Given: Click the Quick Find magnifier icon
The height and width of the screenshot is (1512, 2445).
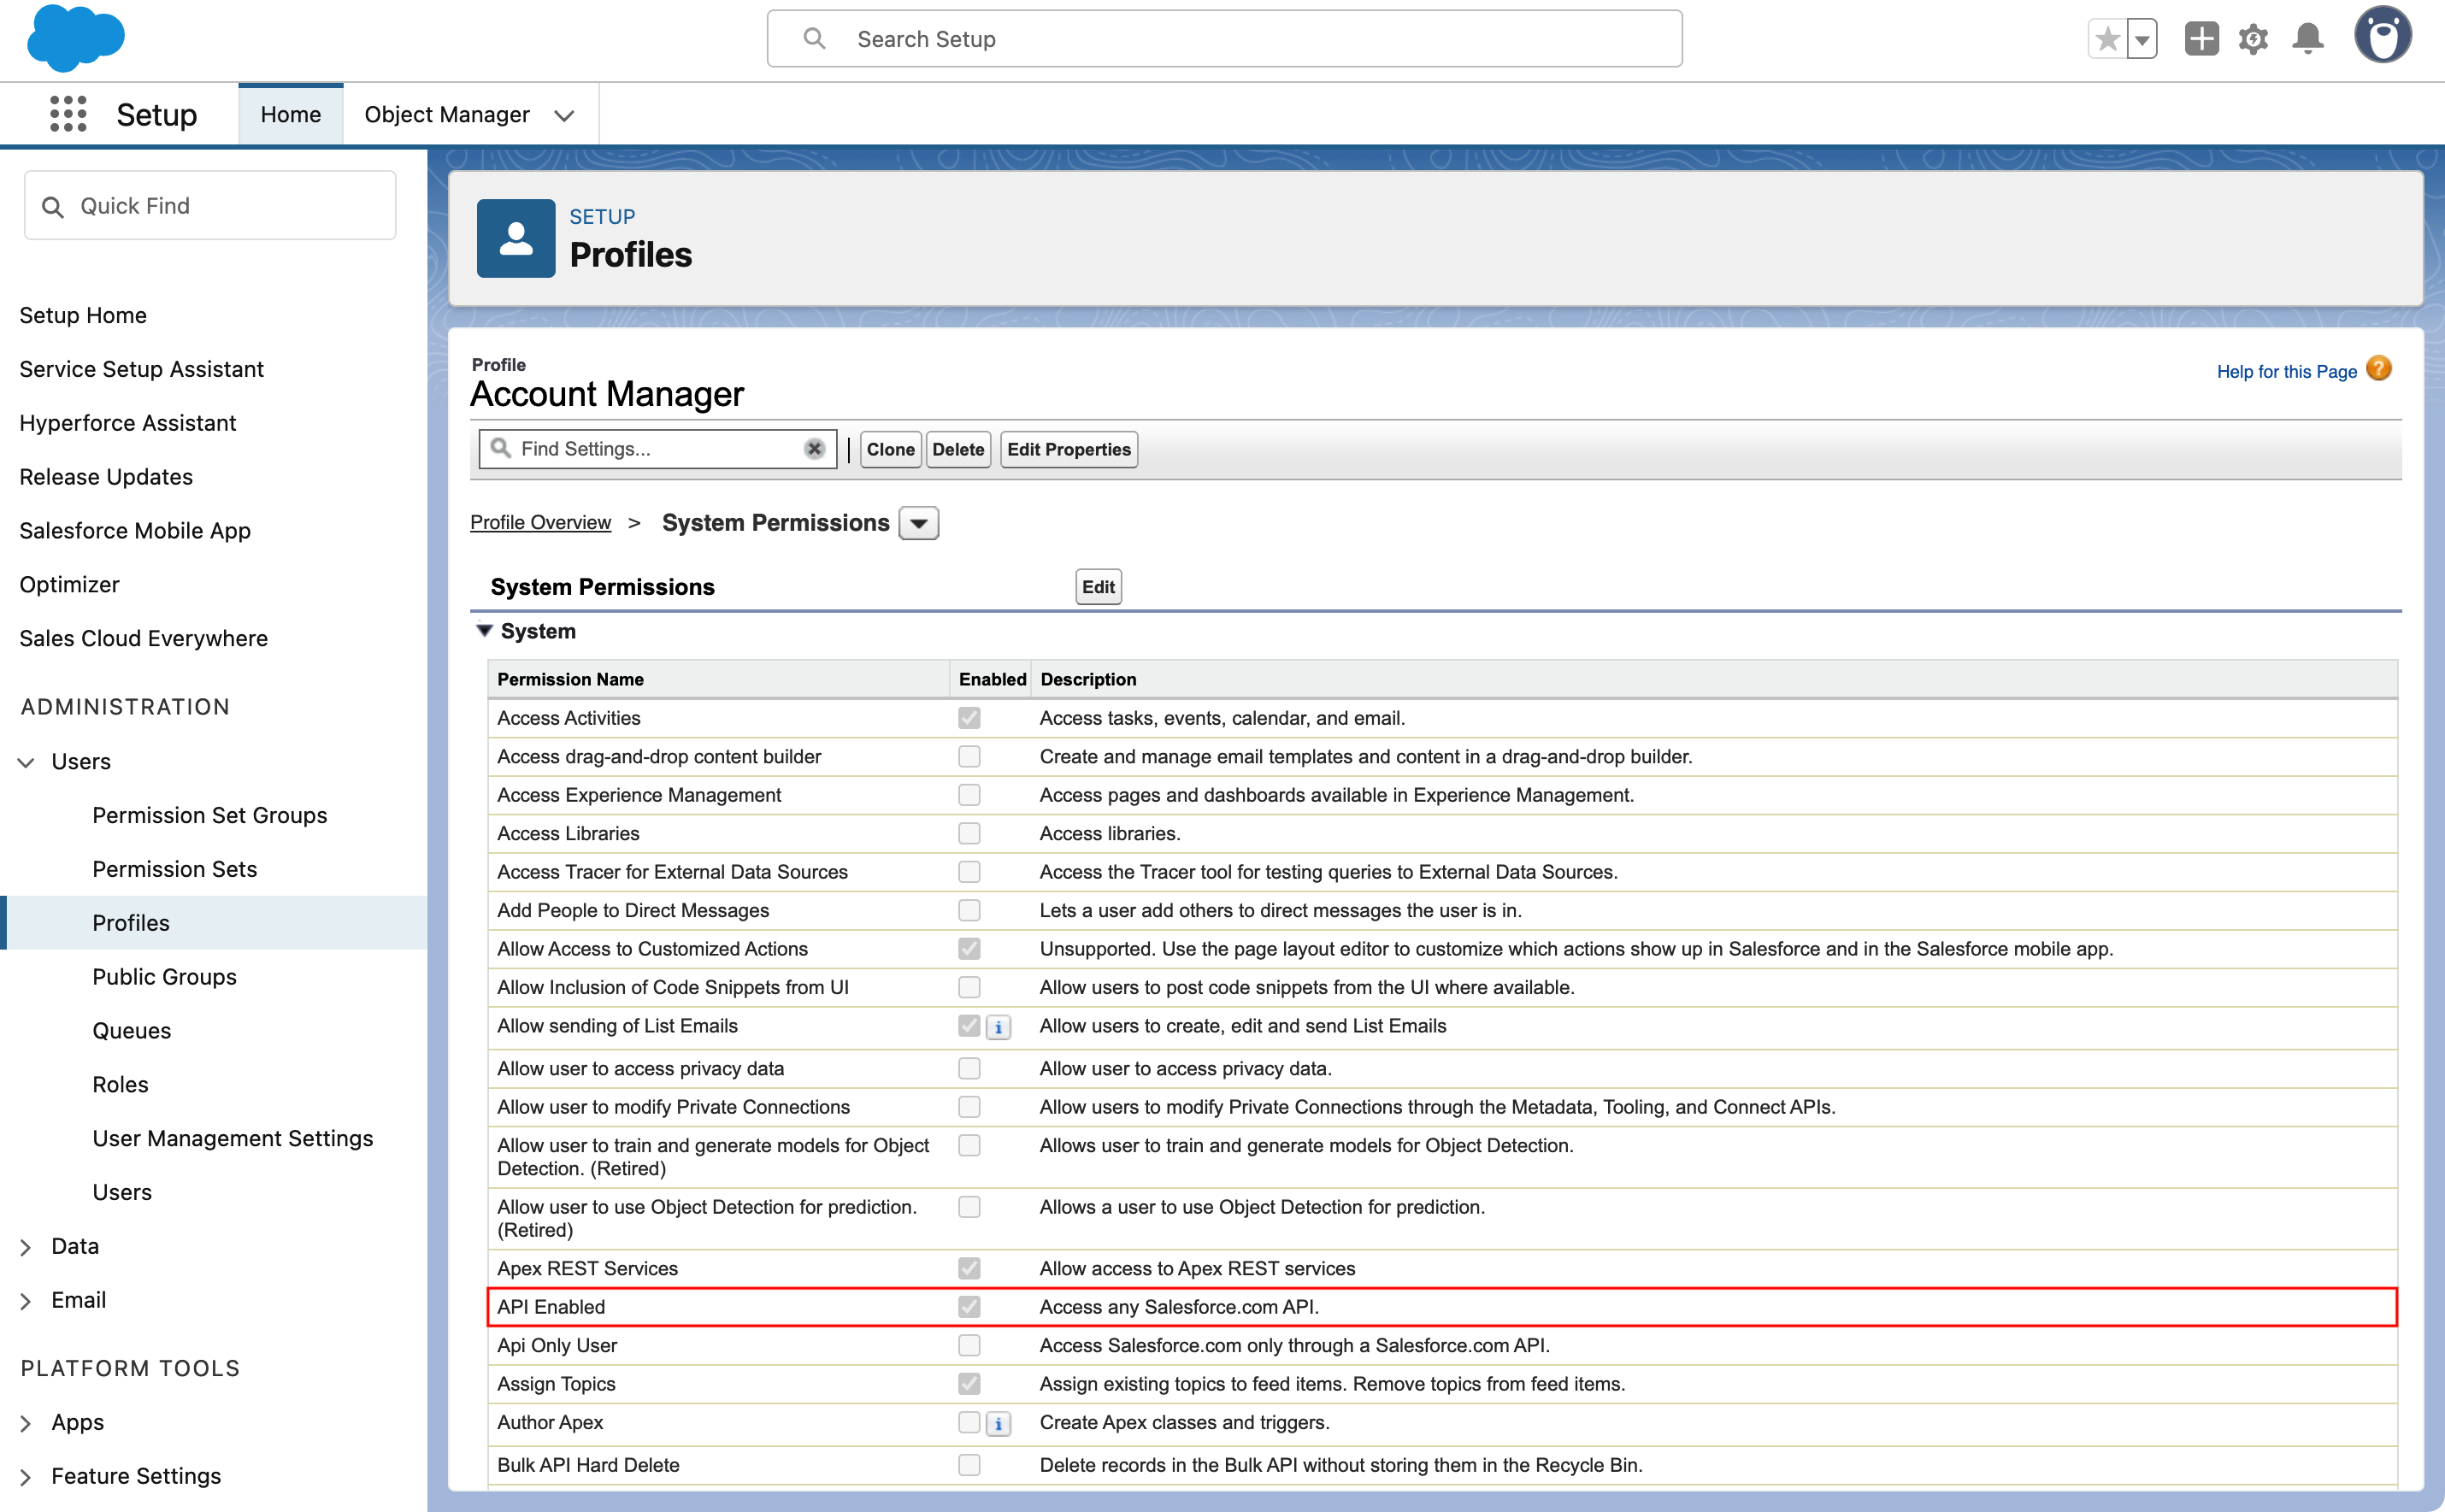Looking at the screenshot, I should click(x=53, y=207).
